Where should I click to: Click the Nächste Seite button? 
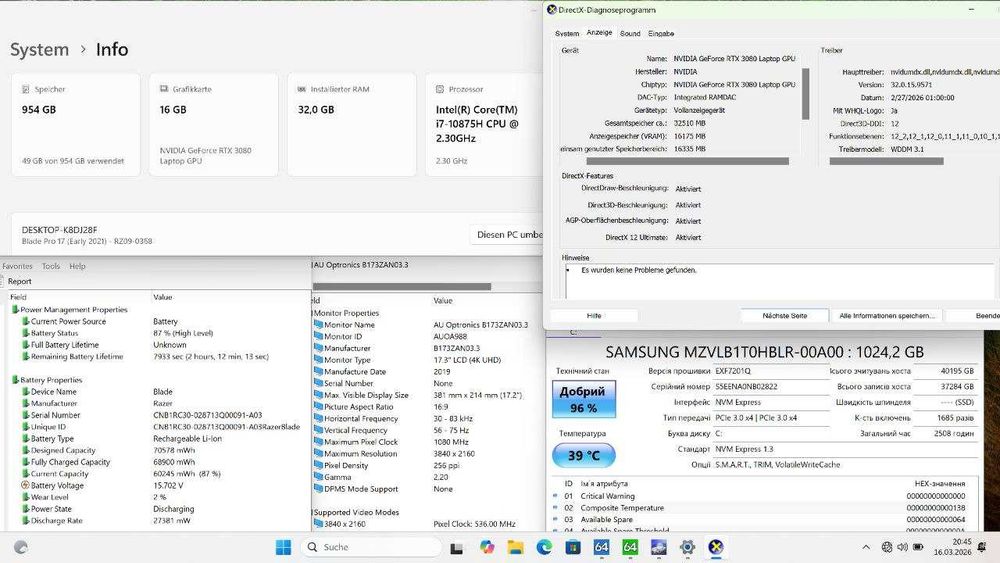click(784, 316)
